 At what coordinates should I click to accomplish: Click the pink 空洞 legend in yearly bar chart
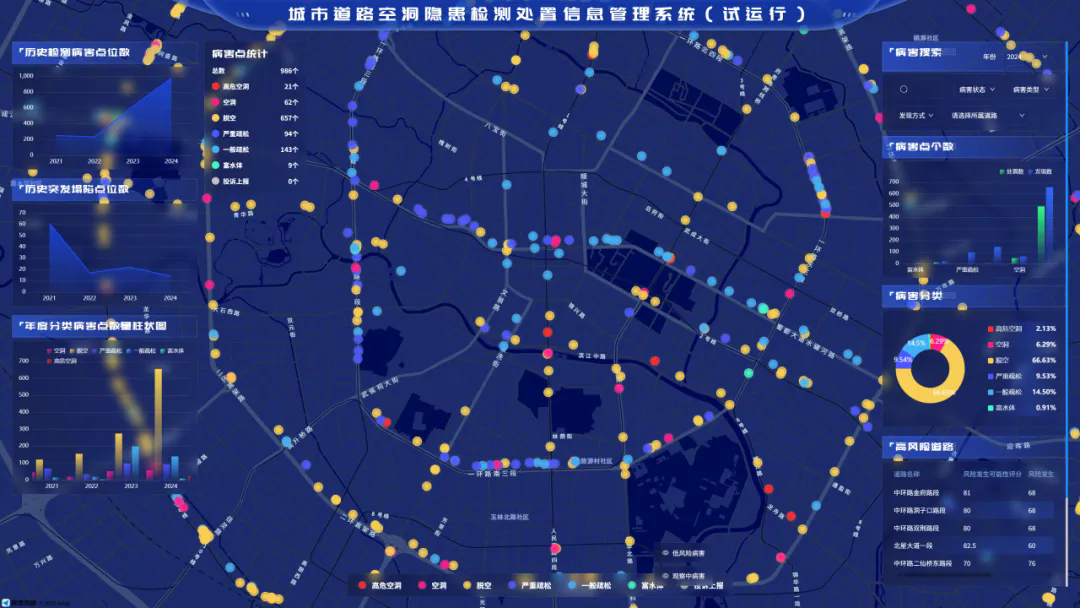pyautogui.click(x=56, y=351)
